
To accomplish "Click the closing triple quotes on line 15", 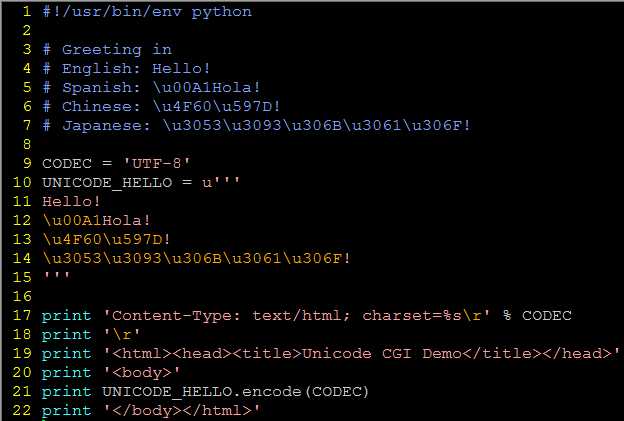I will pos(57,275).
